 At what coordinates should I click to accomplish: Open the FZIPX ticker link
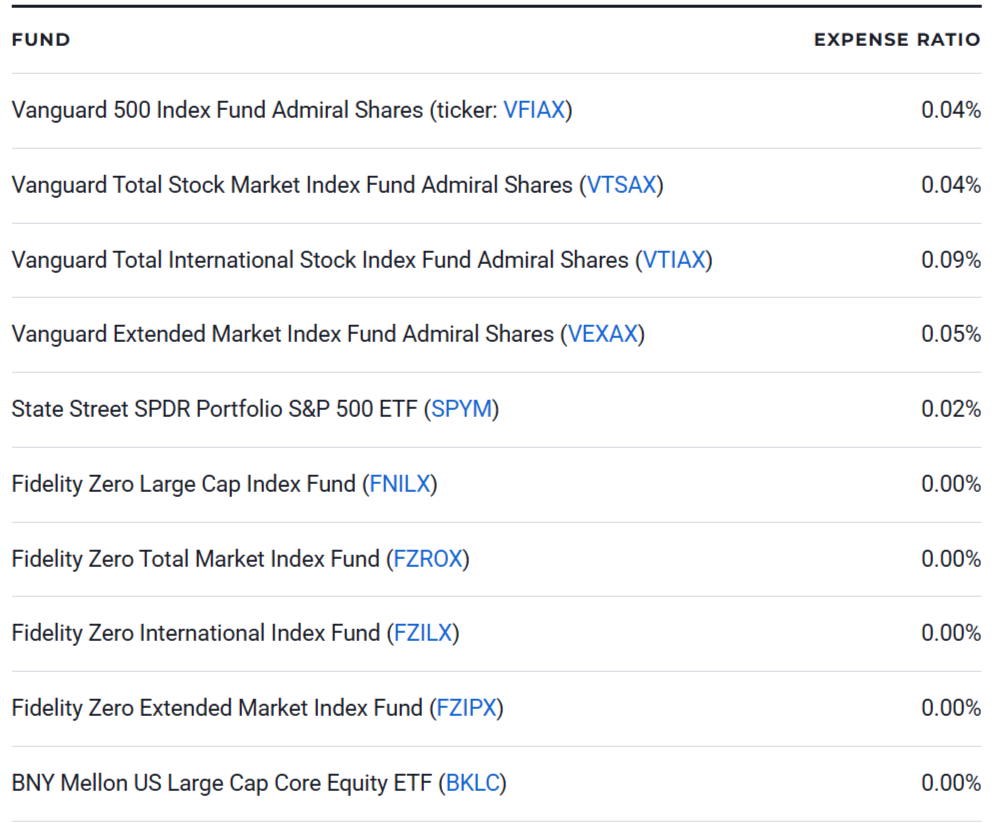pyautogui.click(x=466, y=708)
